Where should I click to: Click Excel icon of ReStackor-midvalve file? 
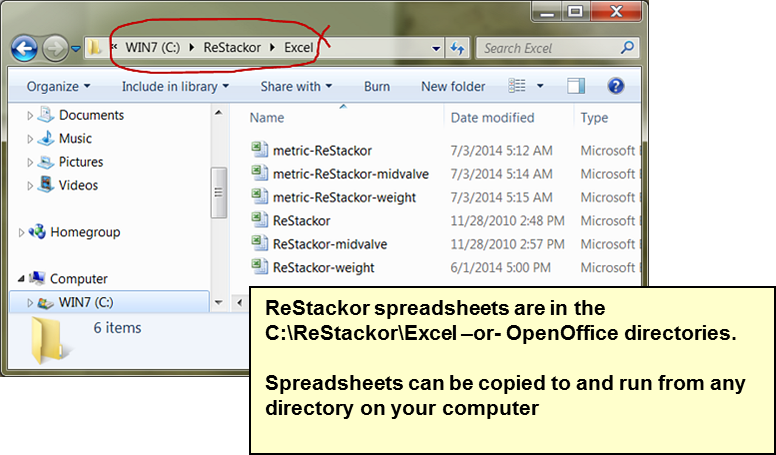(x=260, y=243)
